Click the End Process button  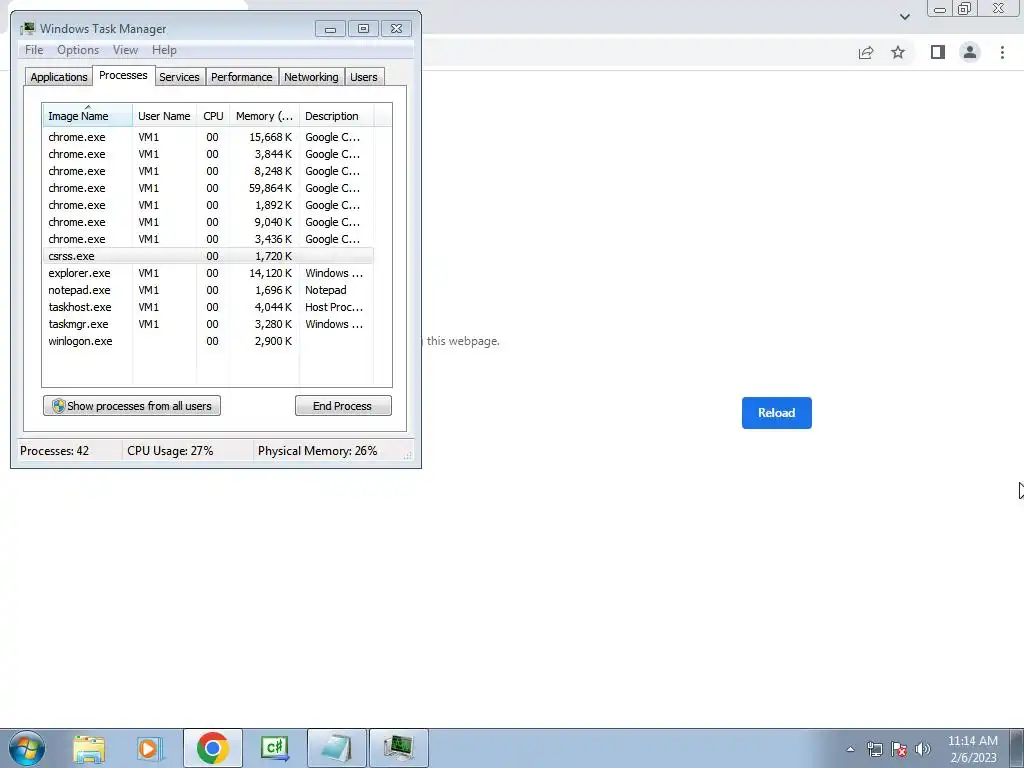(x=343, y=406)
